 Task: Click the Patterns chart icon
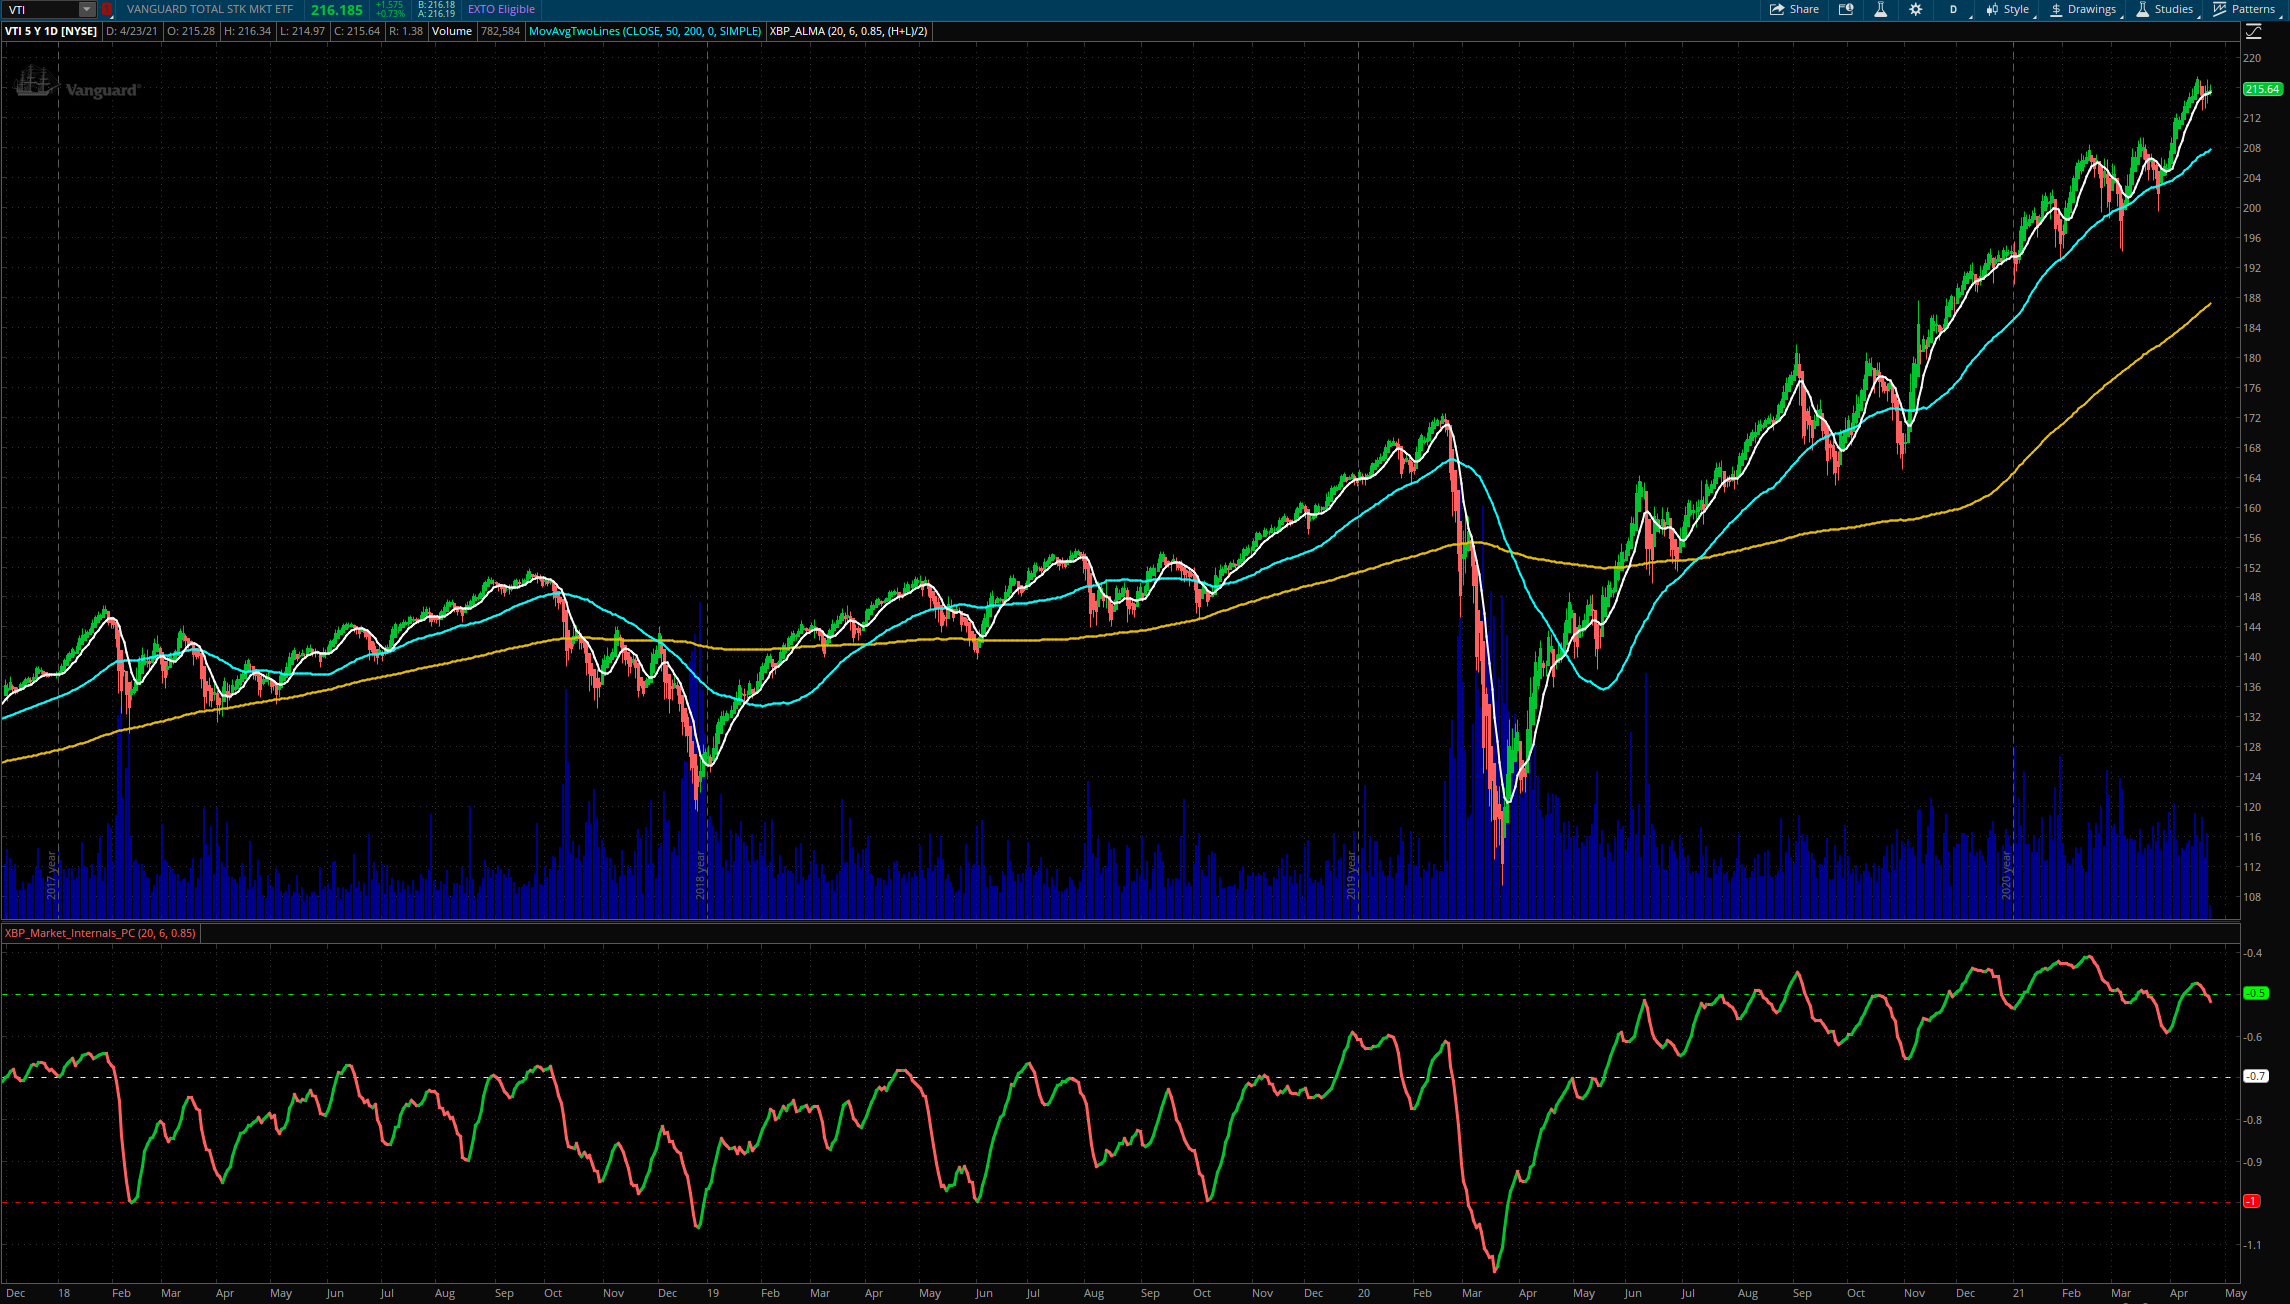(2244, 9)
